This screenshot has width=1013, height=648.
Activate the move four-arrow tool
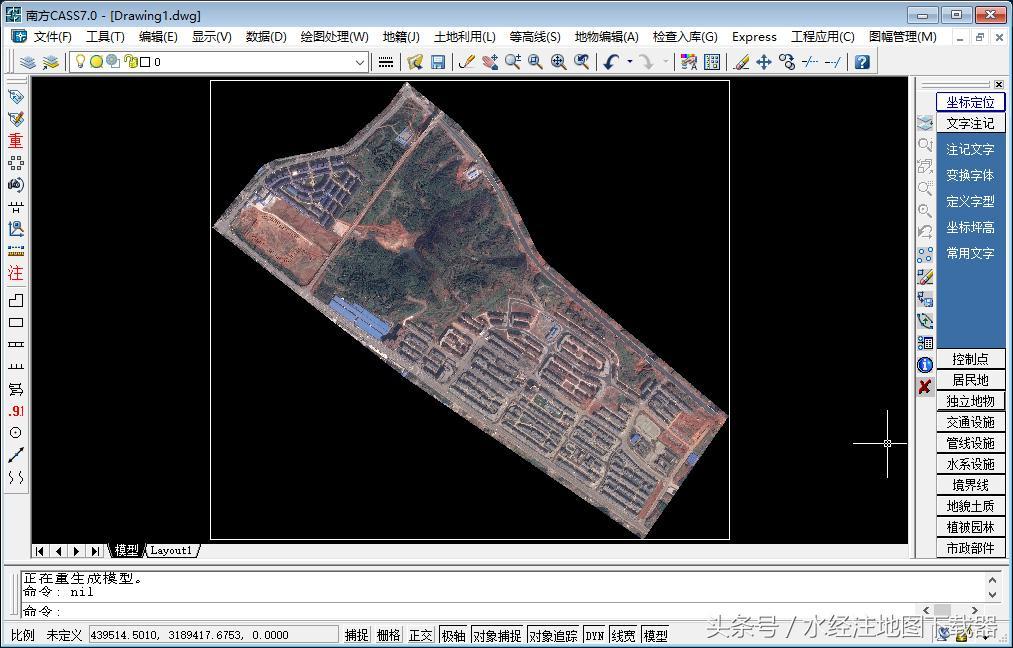[x=764, y=62]
